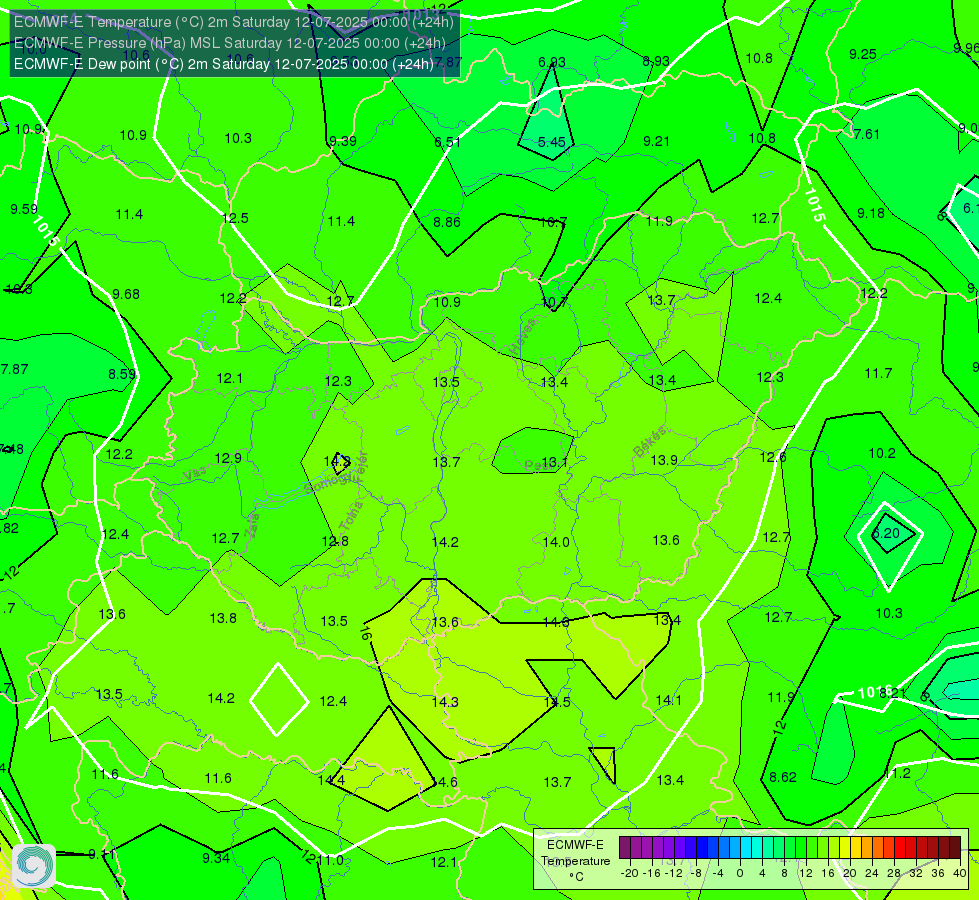Screen dimensions: 979x900
Task: Click the 12.8 value near Tolna
Action: (x=335, y=541)
